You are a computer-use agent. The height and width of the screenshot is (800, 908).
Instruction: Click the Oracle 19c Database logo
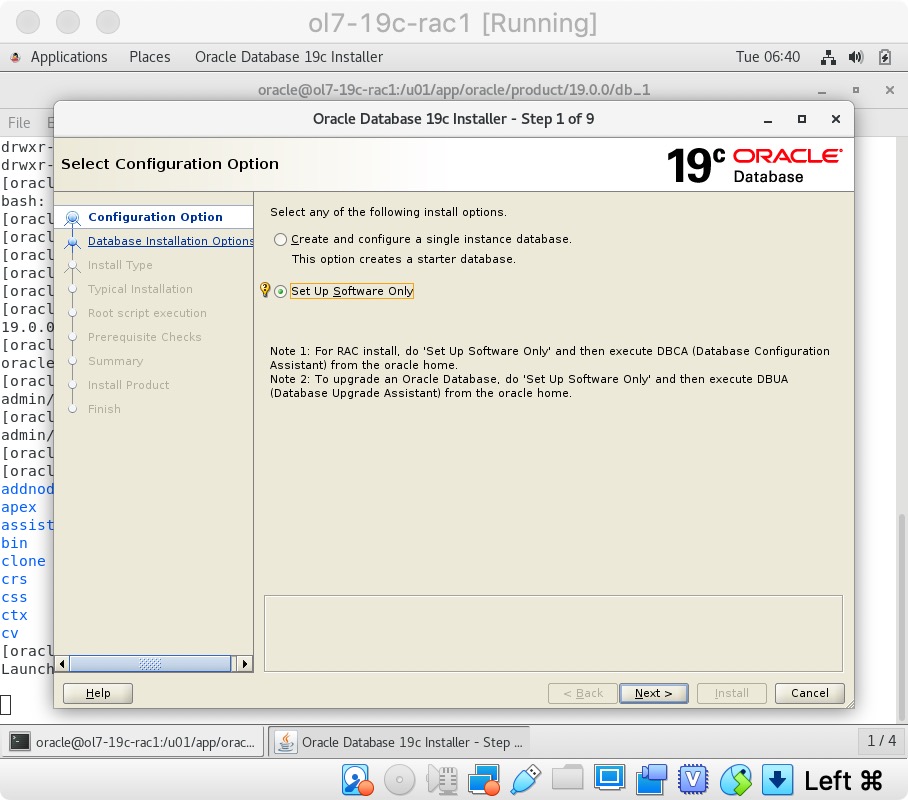tap(754, 165)
